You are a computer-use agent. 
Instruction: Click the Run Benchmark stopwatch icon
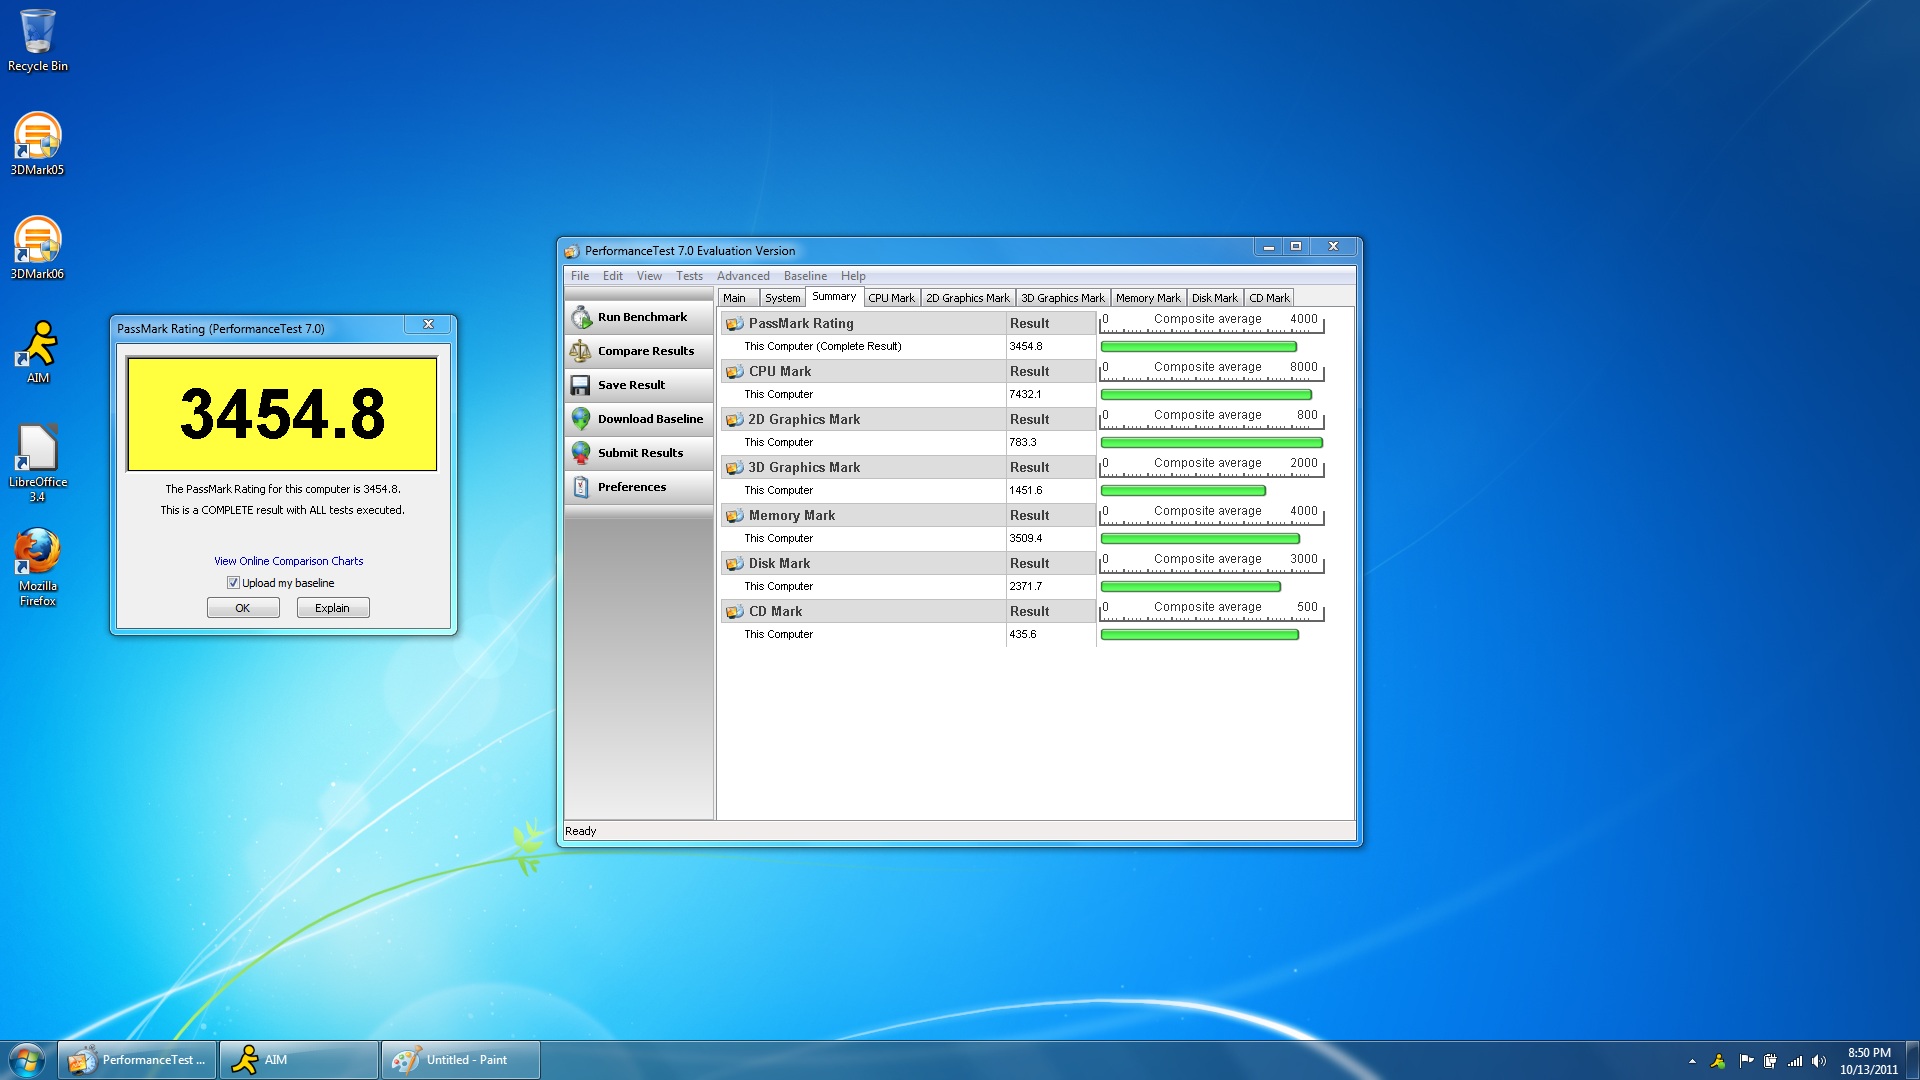pos(581,317)
